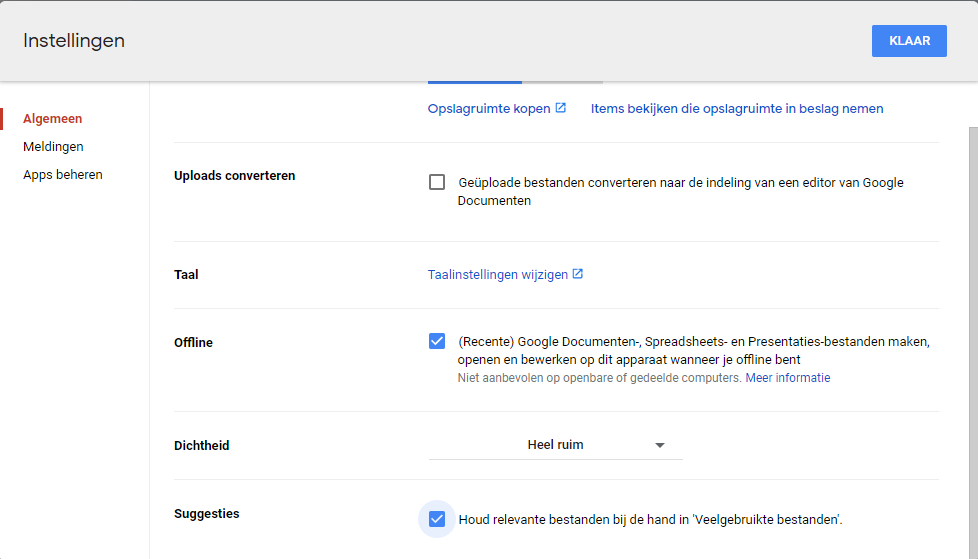
Task: Select the Algemeen settings tab
Action: pos(52,119)
